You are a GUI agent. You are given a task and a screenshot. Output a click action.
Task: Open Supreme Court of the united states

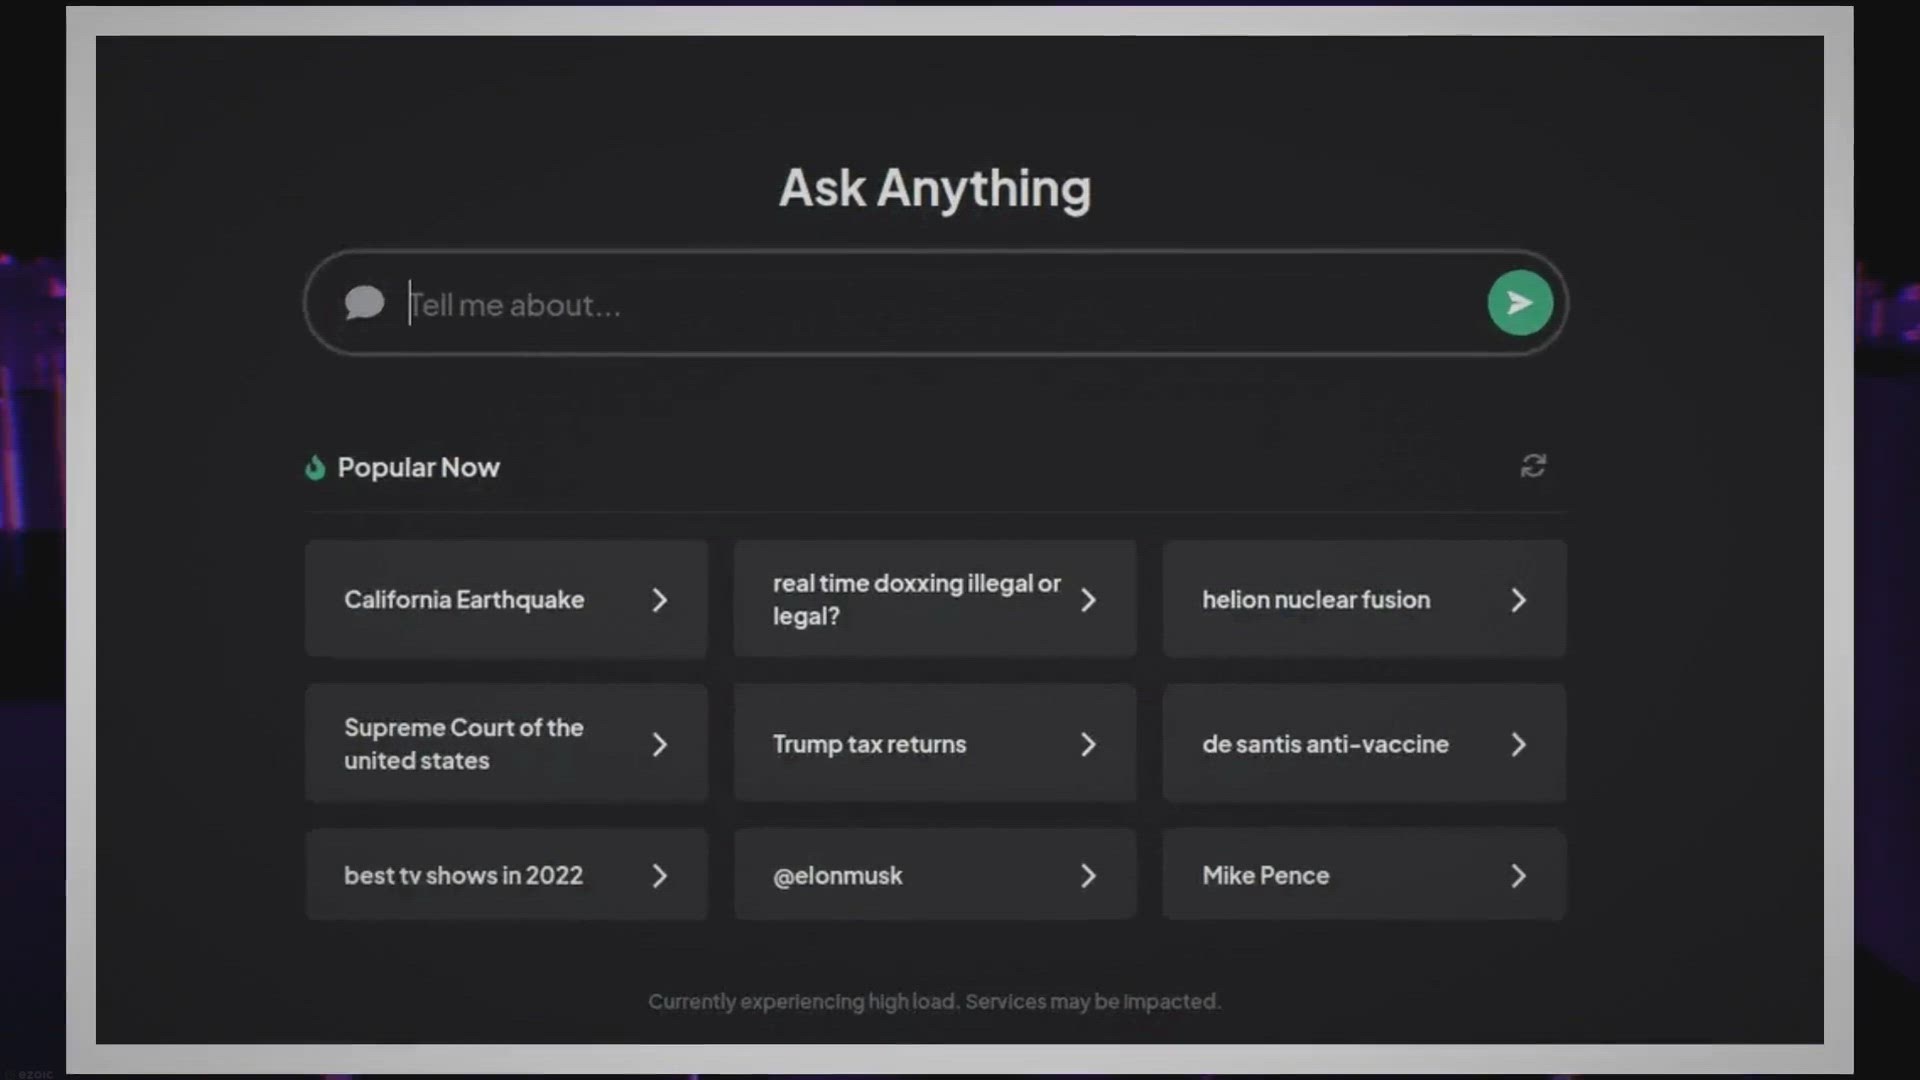pos(463,744)
